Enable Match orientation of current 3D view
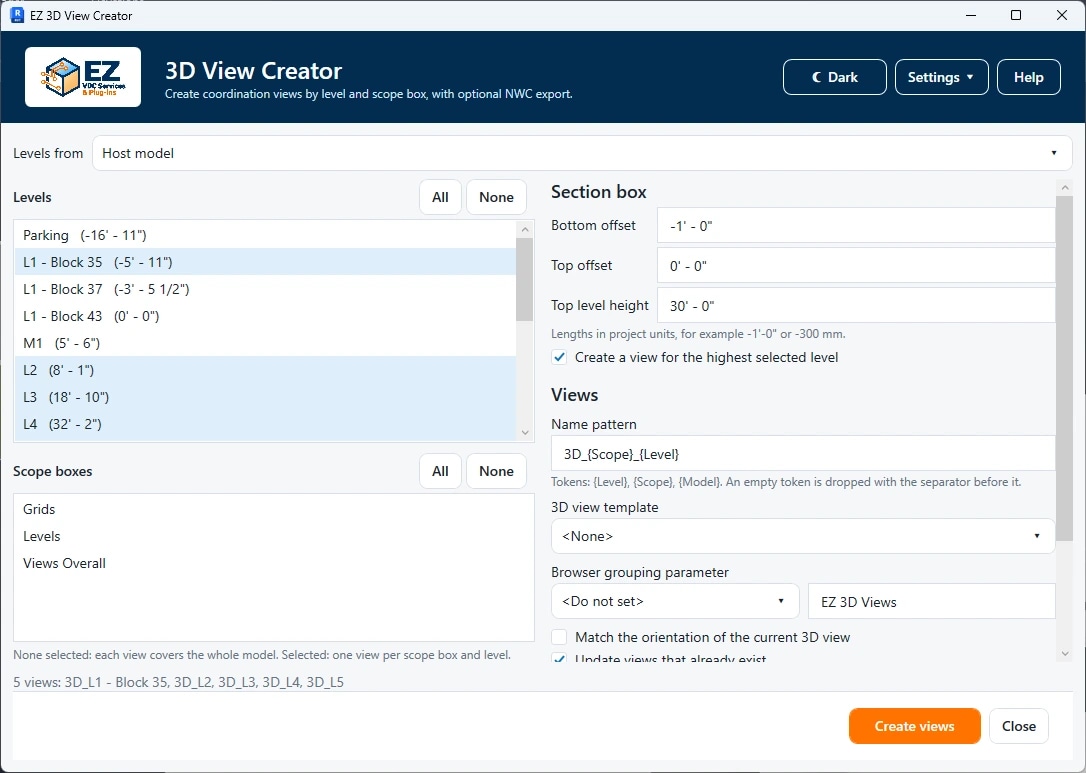The height and width of the screenshot is (773, 1086). pyautogui.click(x=559, y=637)
